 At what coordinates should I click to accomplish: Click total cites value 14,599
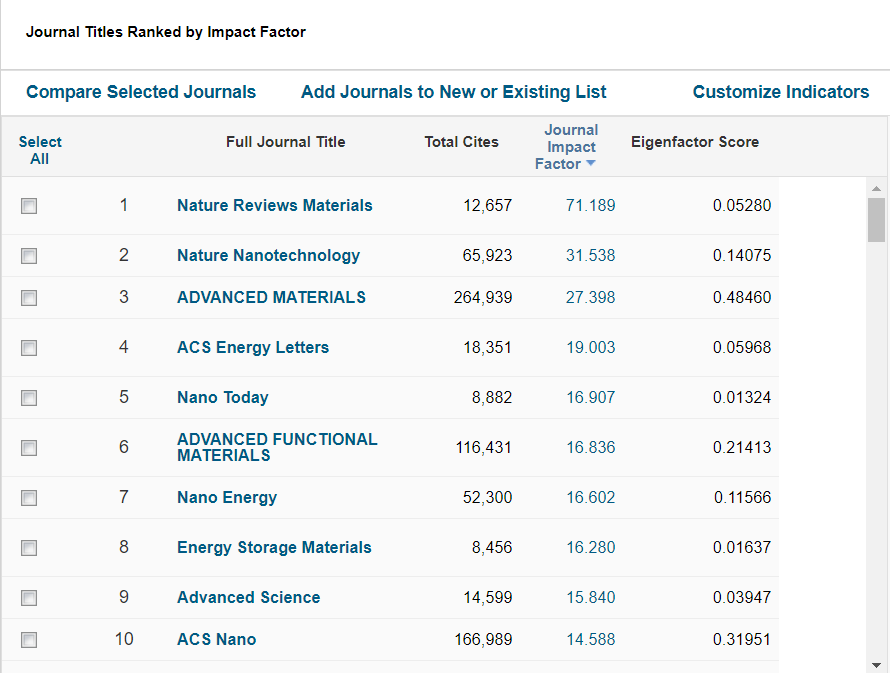pos(488,597)
